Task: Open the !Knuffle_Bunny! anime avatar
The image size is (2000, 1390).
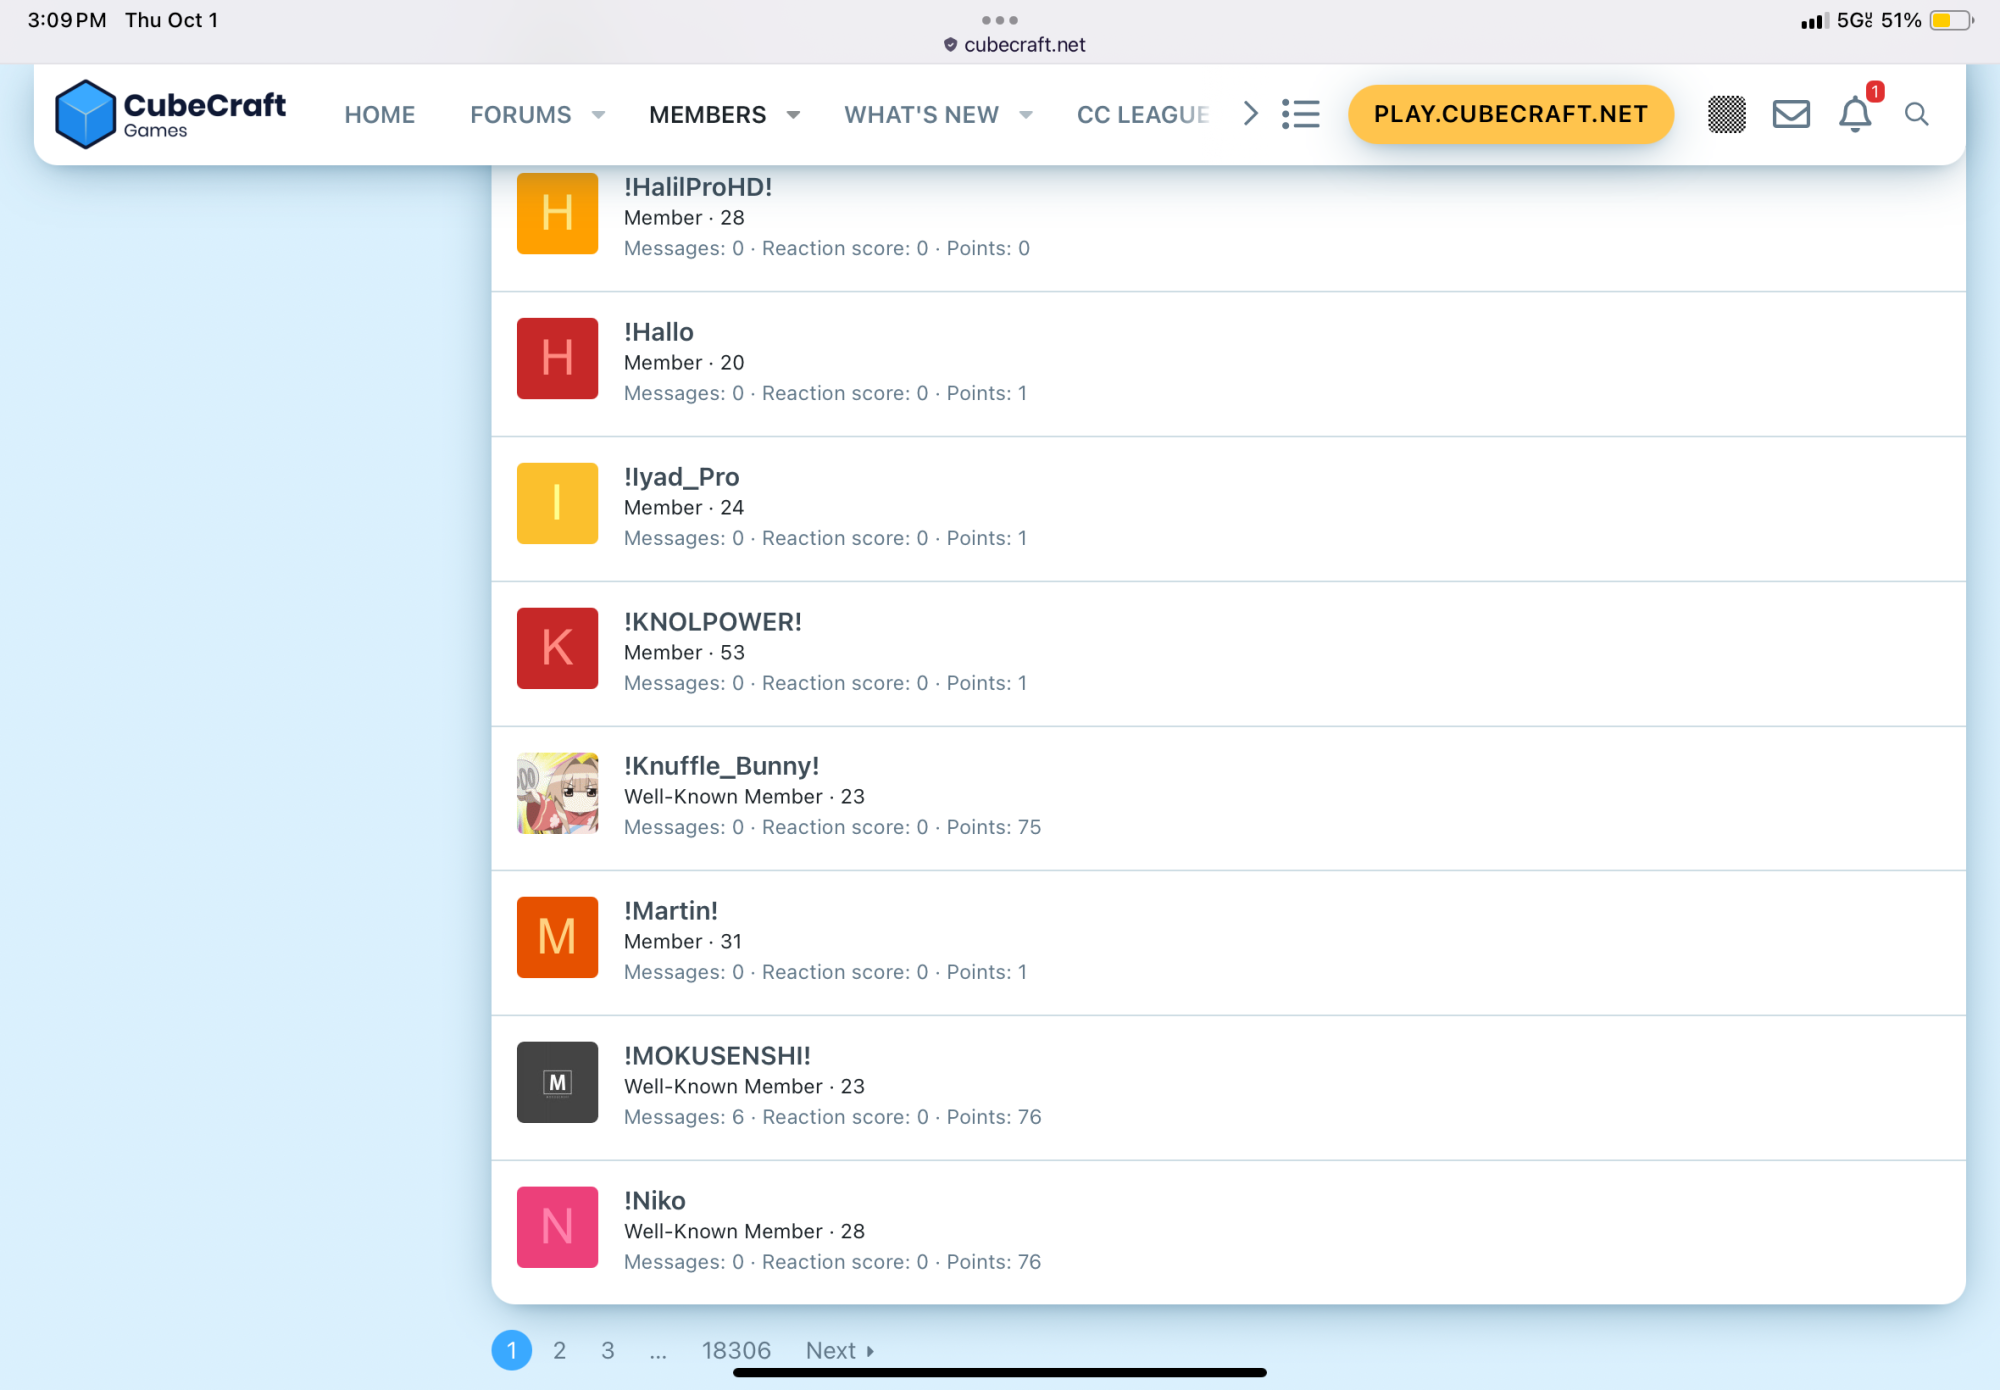Action: pos(557,793)
